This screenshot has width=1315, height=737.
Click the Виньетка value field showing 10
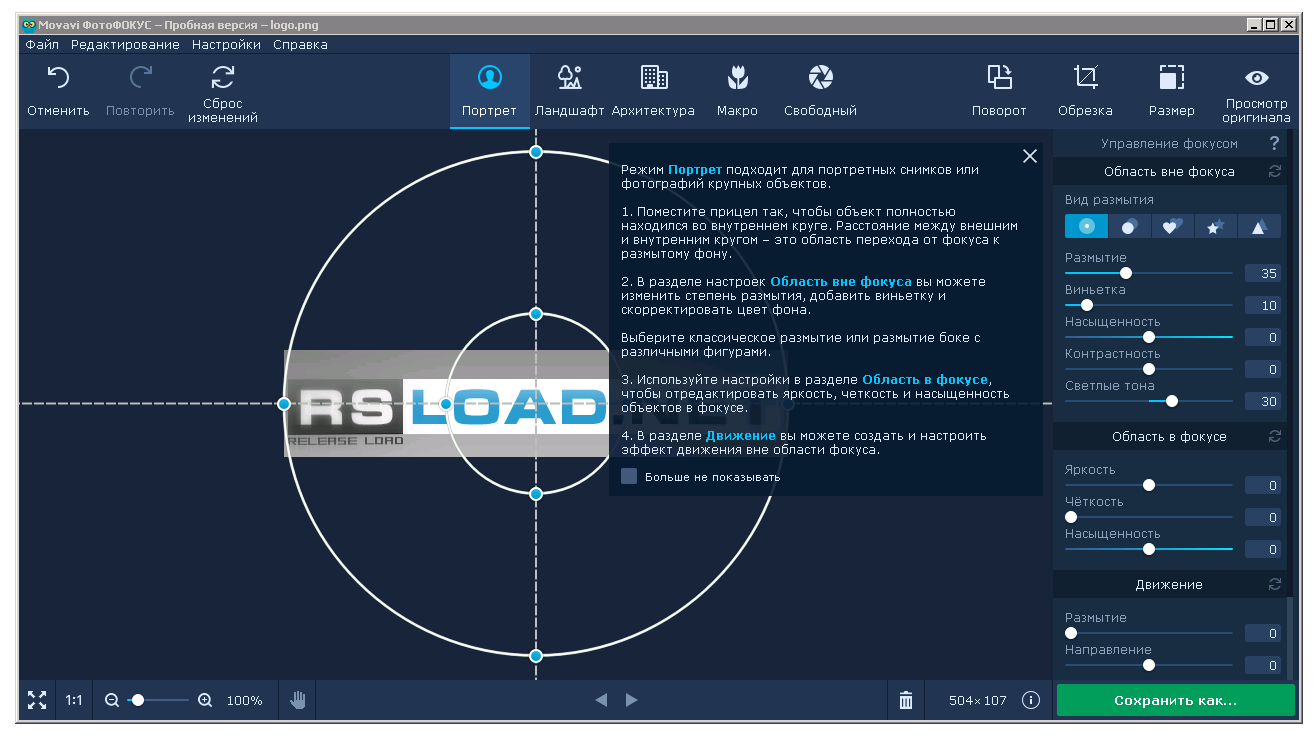1263,306
